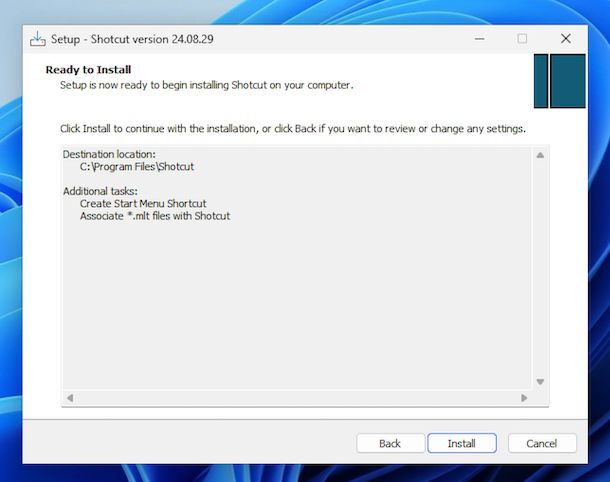Click the 'Ready to Install' heading
Screen dimensions: 610x482
click(x=88, y=70)
